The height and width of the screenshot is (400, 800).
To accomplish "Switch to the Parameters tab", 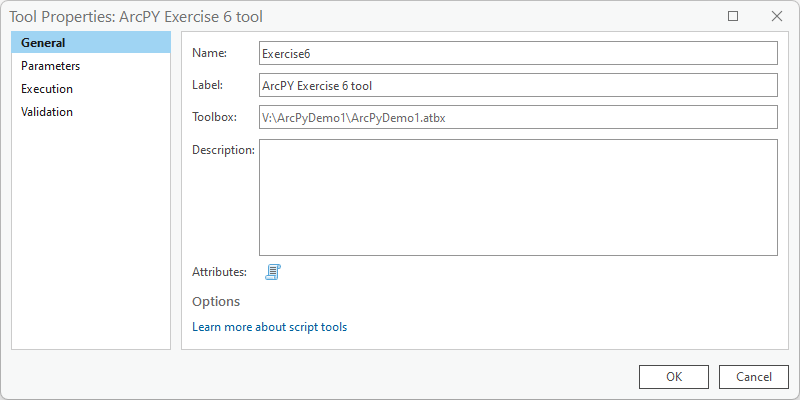I will 50,66.
